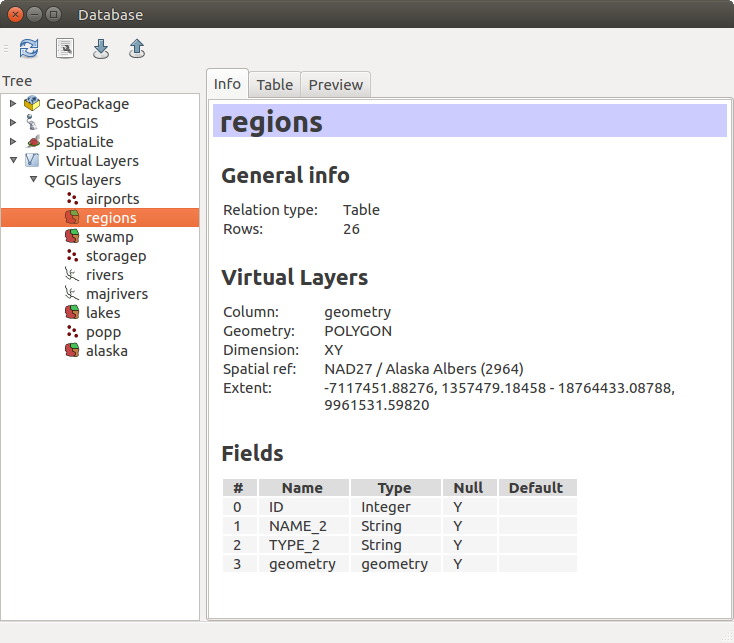Select the airports layer
Image resolution: width=734 pixels, height=643 pixels.
coord(112,199)
